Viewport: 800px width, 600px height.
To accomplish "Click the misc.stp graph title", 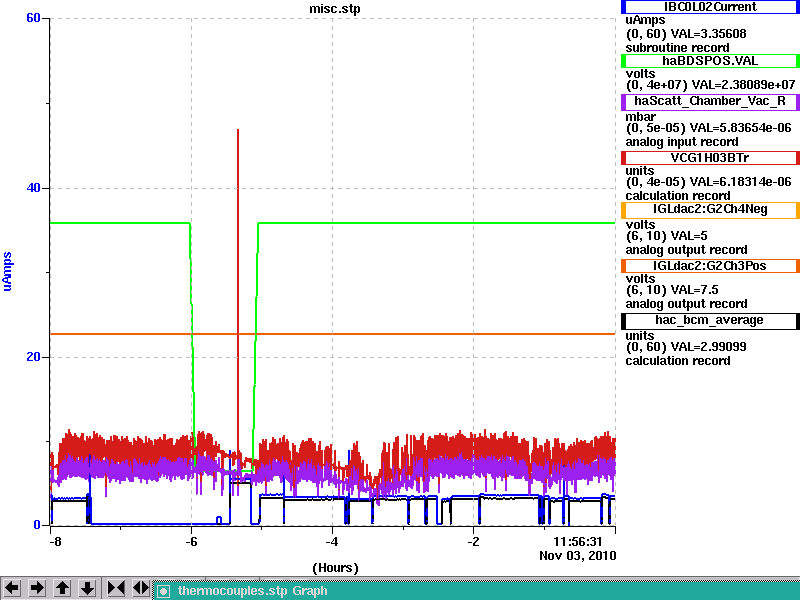I will [335, 9].
